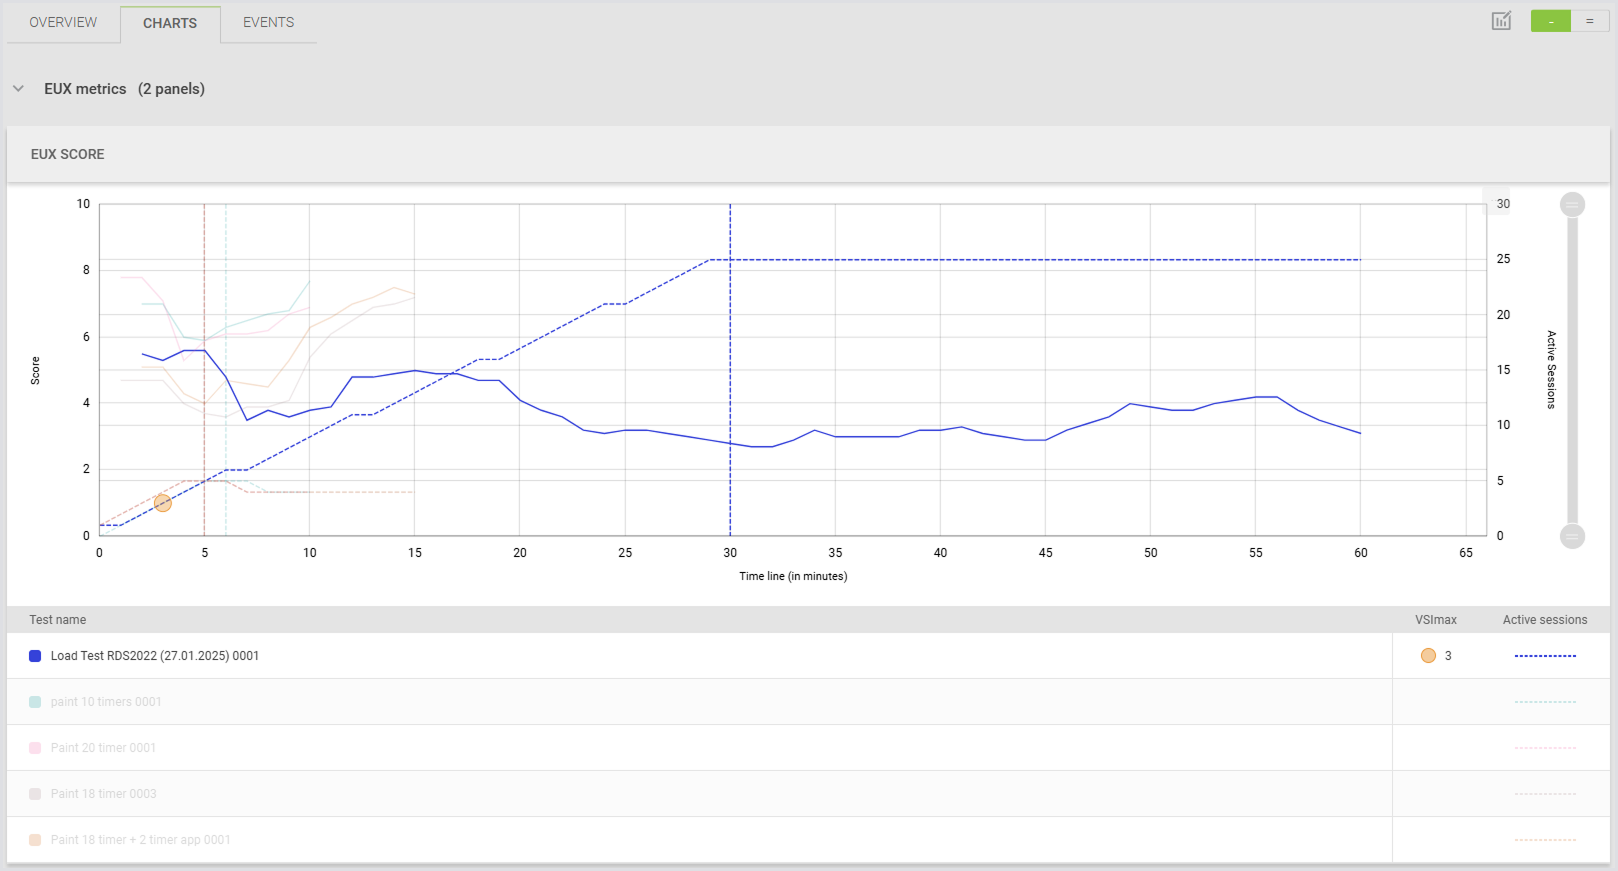
Task: Click the EUX SCORE panel header
Action: [x=68, y=154]
